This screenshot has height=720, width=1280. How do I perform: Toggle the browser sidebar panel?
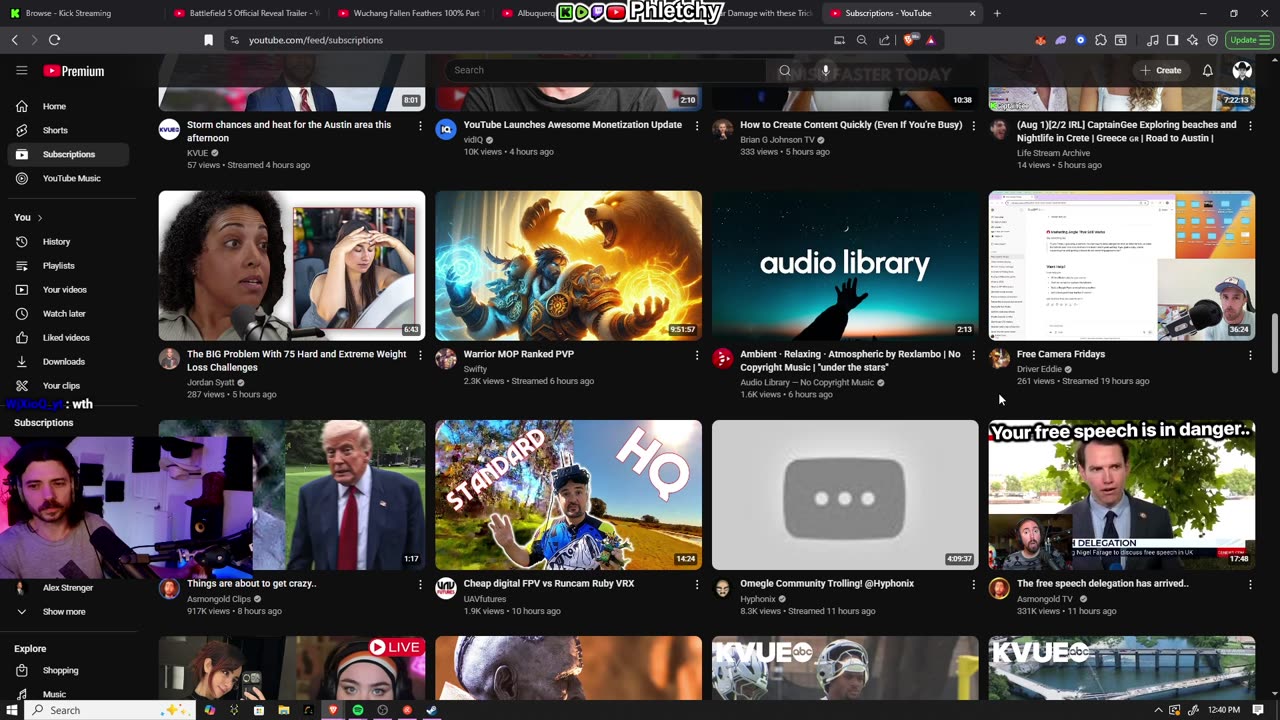click(x=1172, y=40)
